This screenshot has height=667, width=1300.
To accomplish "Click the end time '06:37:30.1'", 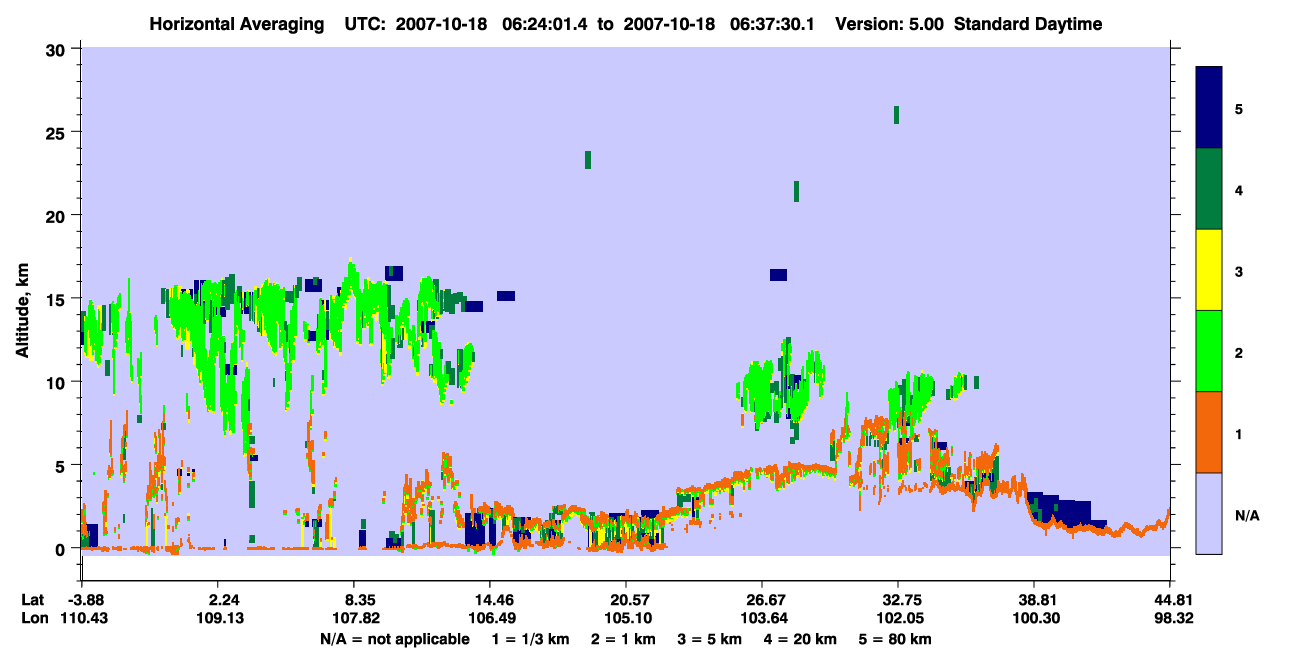I will point(773,24).
